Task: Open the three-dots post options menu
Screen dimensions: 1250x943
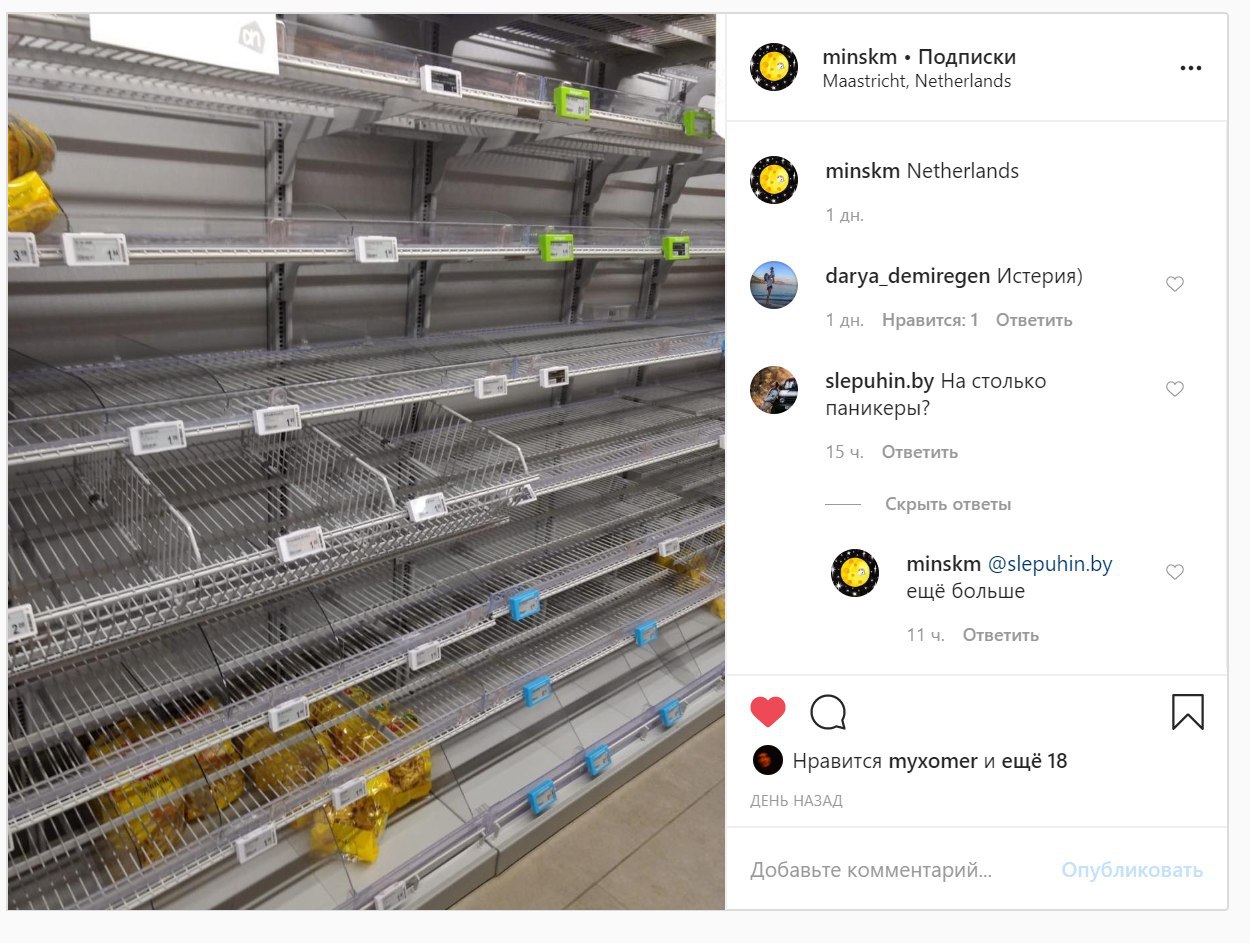Action: click(1189, 68)
